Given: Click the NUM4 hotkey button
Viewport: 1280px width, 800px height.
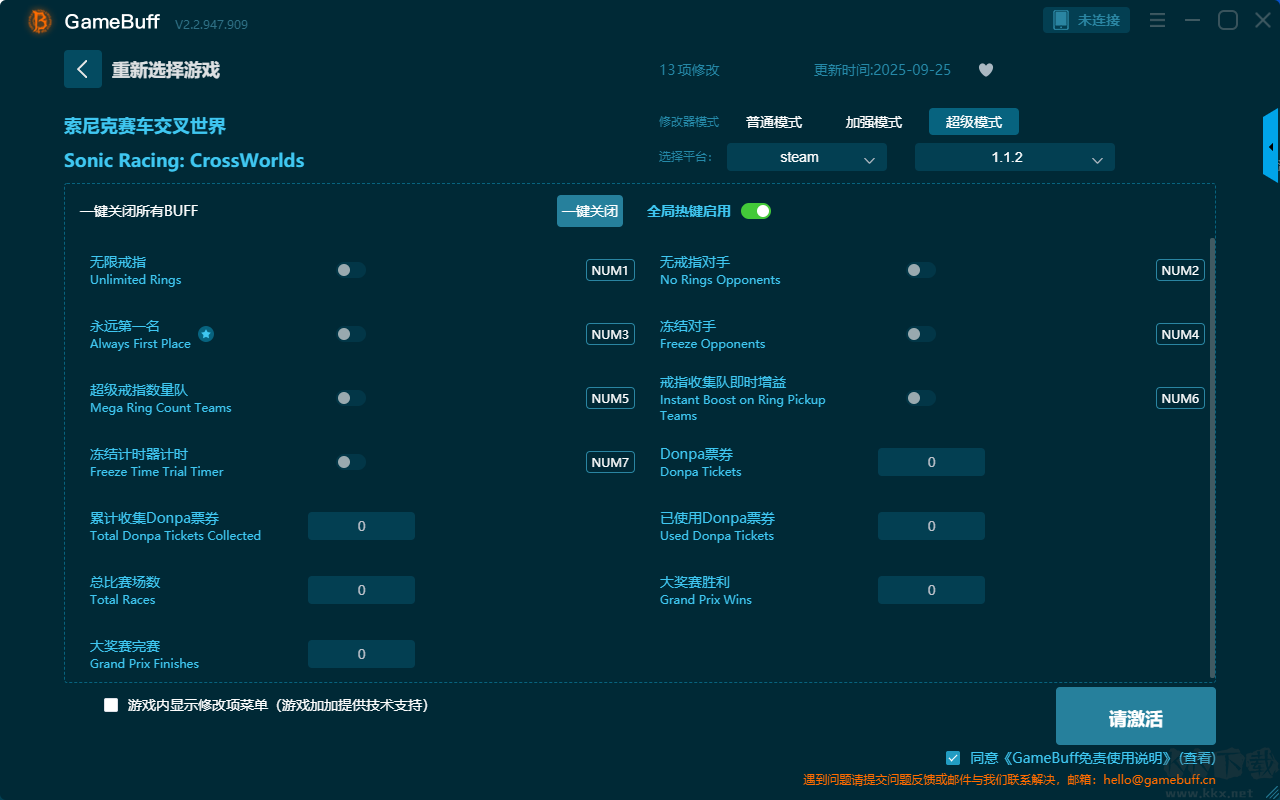Looking at the screenshot, I should (1180, 334).
